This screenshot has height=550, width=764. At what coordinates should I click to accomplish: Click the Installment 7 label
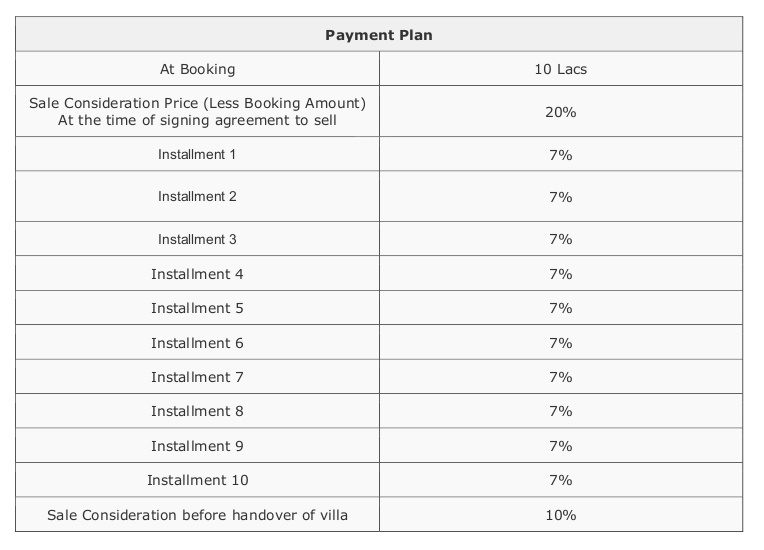198,377
